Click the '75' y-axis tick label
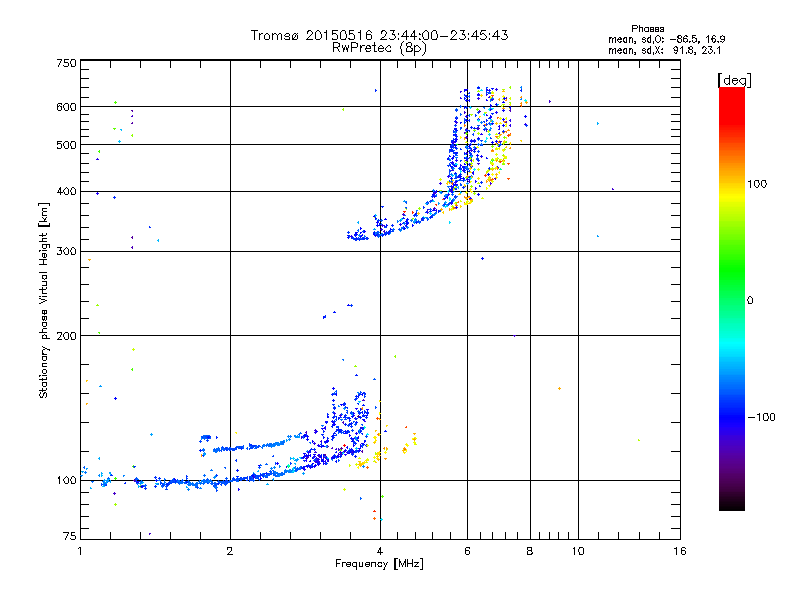 [70, 536]
